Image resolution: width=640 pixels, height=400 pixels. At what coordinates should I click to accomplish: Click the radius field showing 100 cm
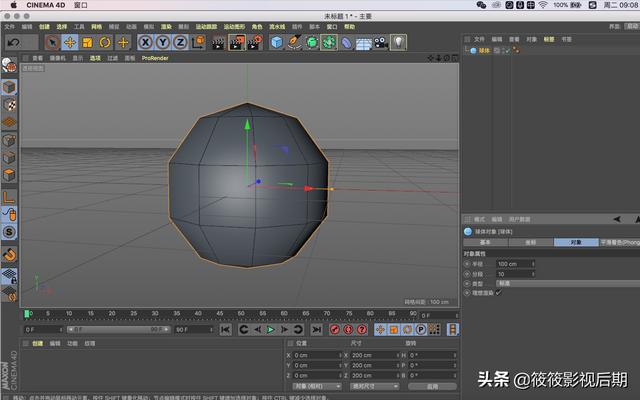pyautogui.click(x=515, y=264)
